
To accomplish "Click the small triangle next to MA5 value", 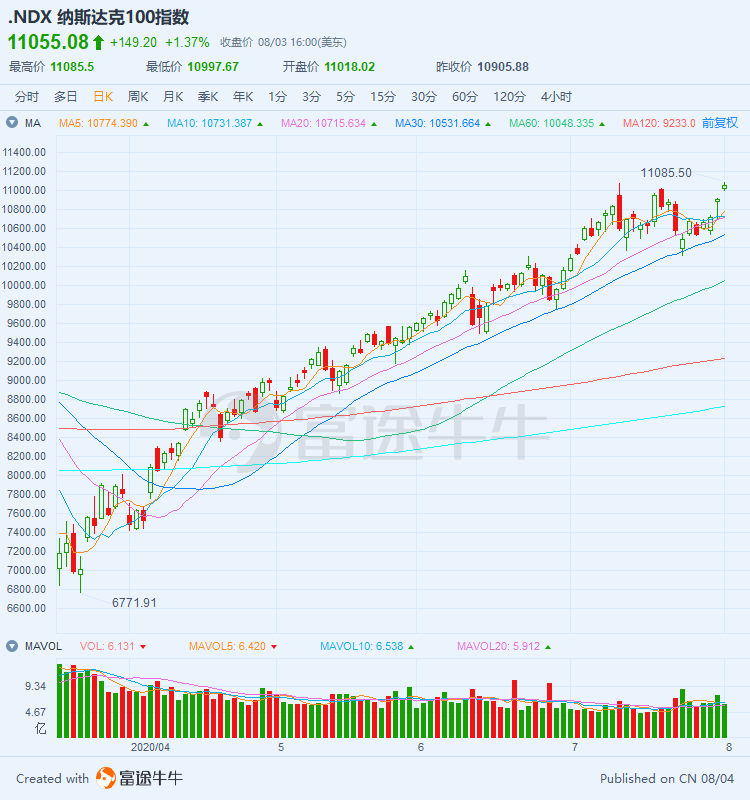I will [146, 124].
